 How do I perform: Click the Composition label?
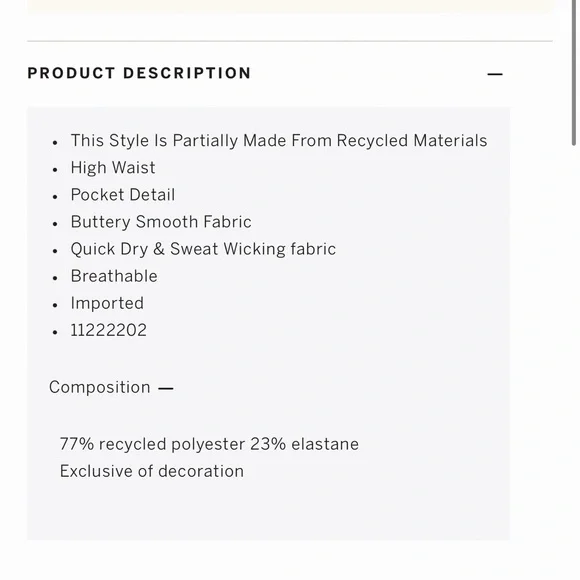(100, 387)
